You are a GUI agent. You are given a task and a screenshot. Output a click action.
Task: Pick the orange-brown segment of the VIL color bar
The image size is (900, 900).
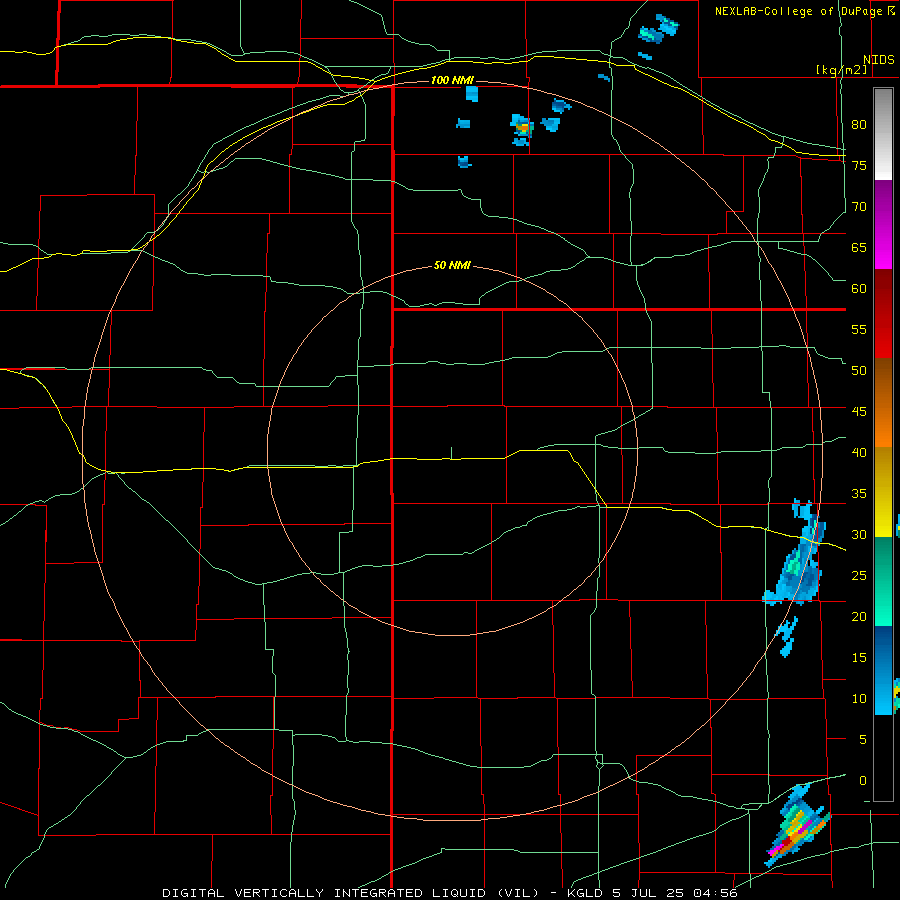[x=883, y=403]
